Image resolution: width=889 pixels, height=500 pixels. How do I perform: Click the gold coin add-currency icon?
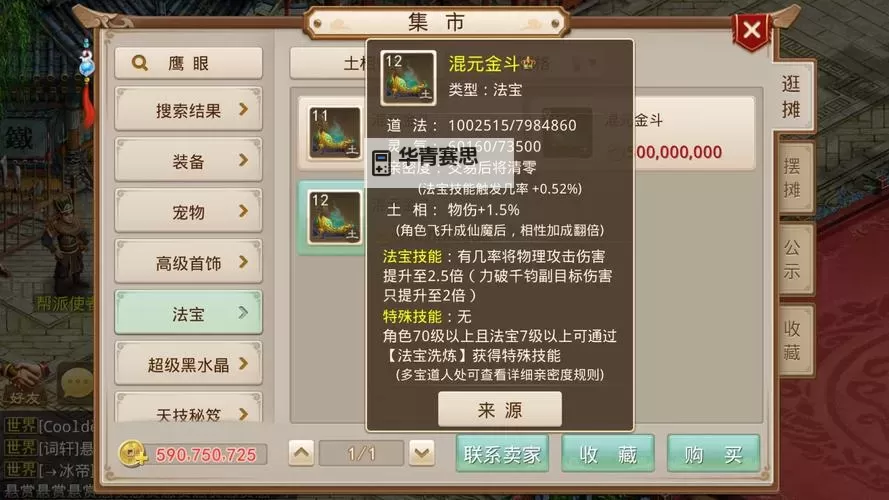pyautogui.click(x=133, y=454)
